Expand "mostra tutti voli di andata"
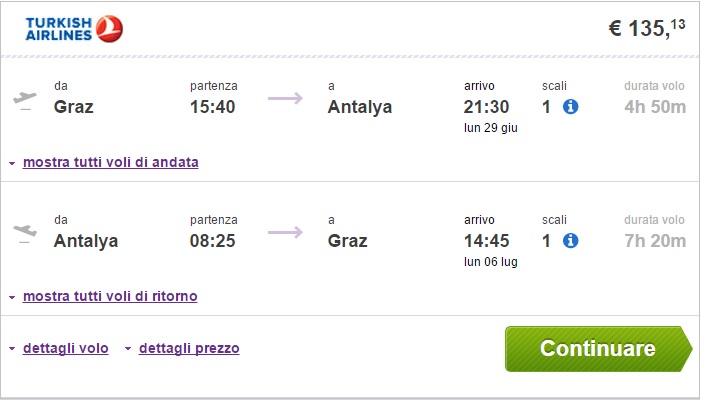This screenshot has width=701, height=400. 110,162
